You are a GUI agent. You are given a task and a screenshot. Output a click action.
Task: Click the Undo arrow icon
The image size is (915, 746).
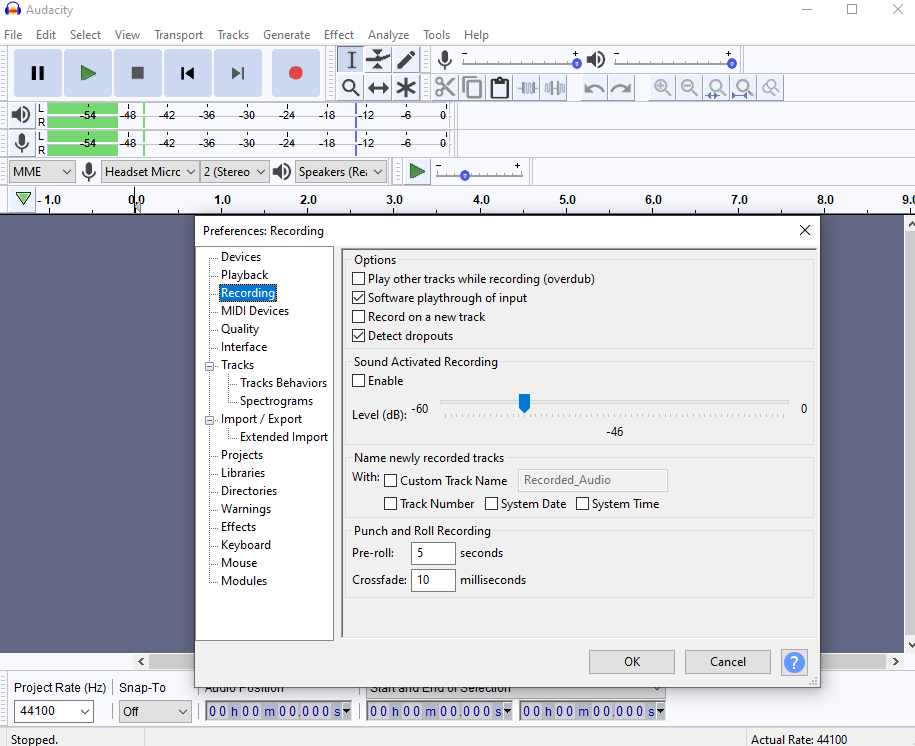[x=593, y=88]
